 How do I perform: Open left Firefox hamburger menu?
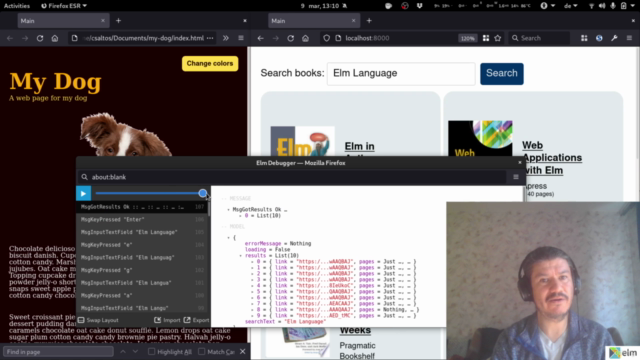click(x=241, y=38)
